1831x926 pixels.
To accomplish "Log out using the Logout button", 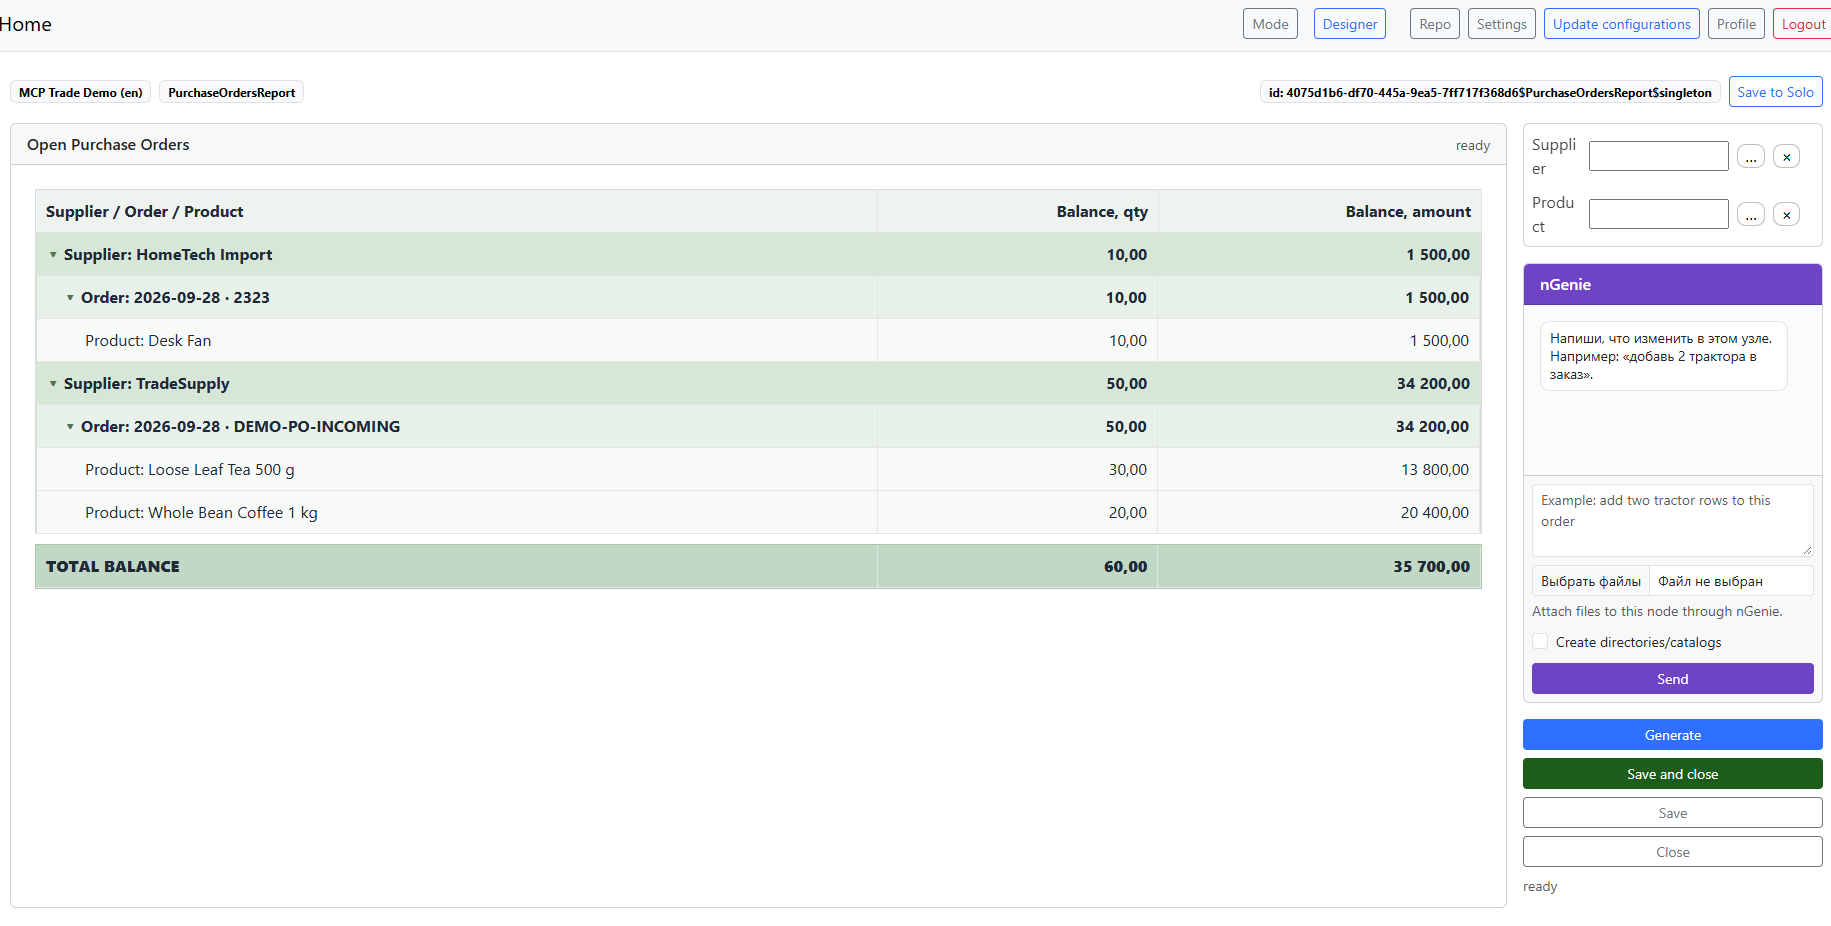I will (x=1803, y=24).
